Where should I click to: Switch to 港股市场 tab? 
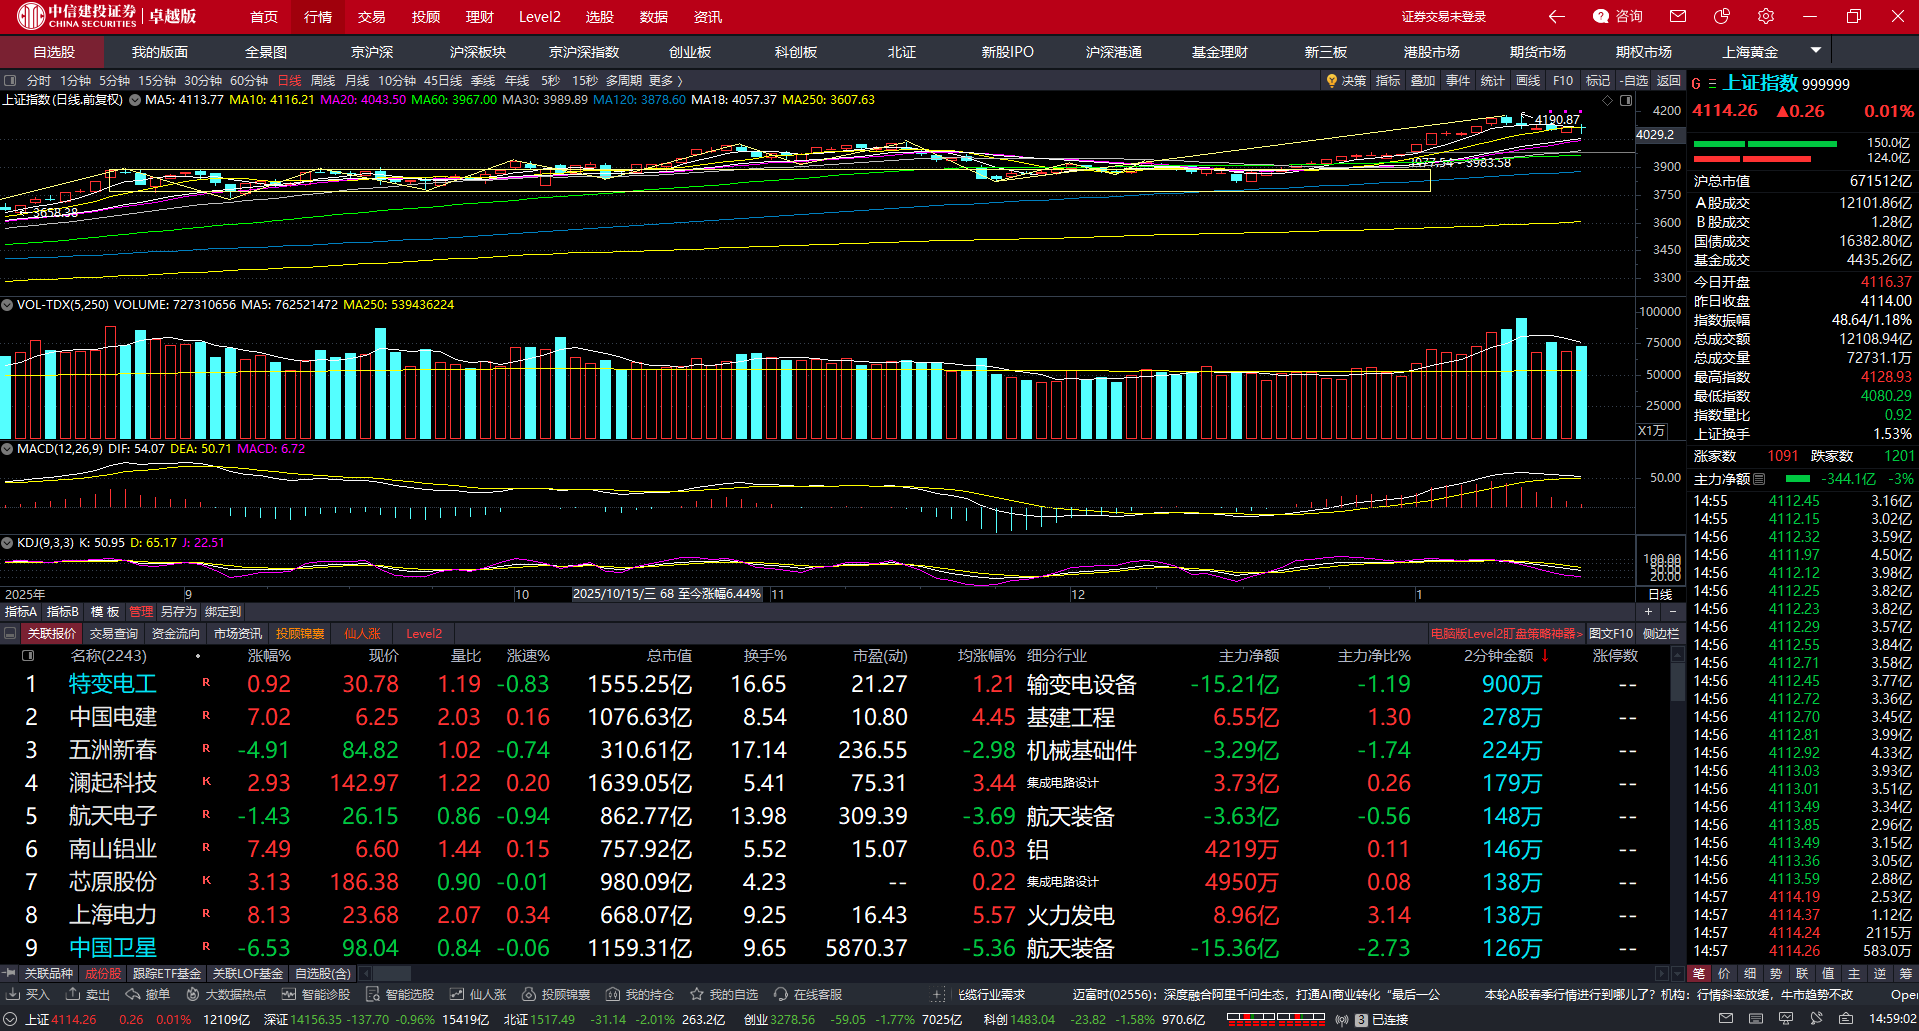tap(1432, 52)
